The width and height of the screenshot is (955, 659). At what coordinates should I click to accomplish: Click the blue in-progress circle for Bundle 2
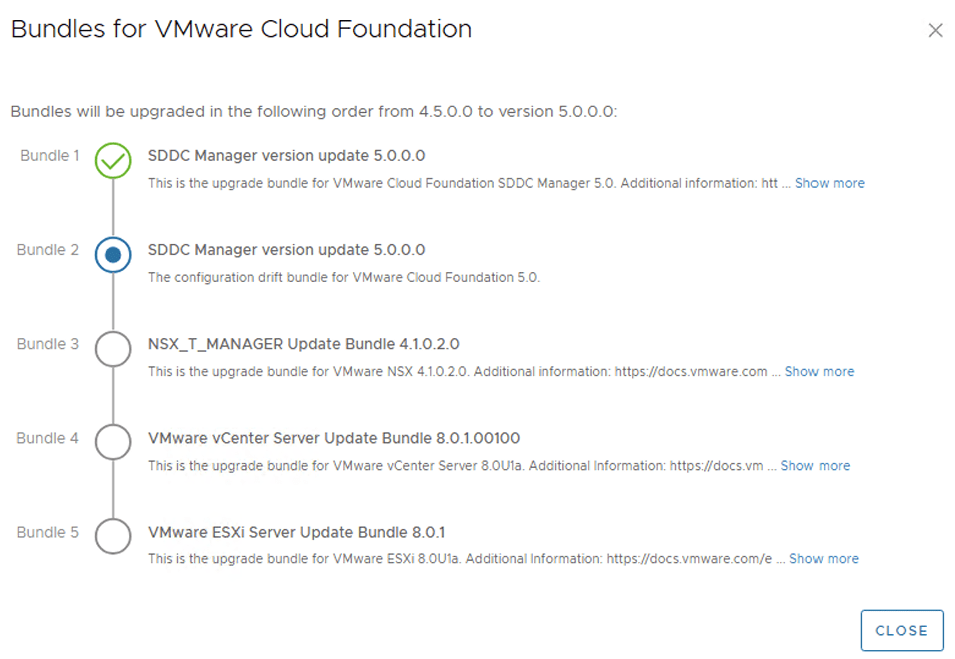[113, 255]
